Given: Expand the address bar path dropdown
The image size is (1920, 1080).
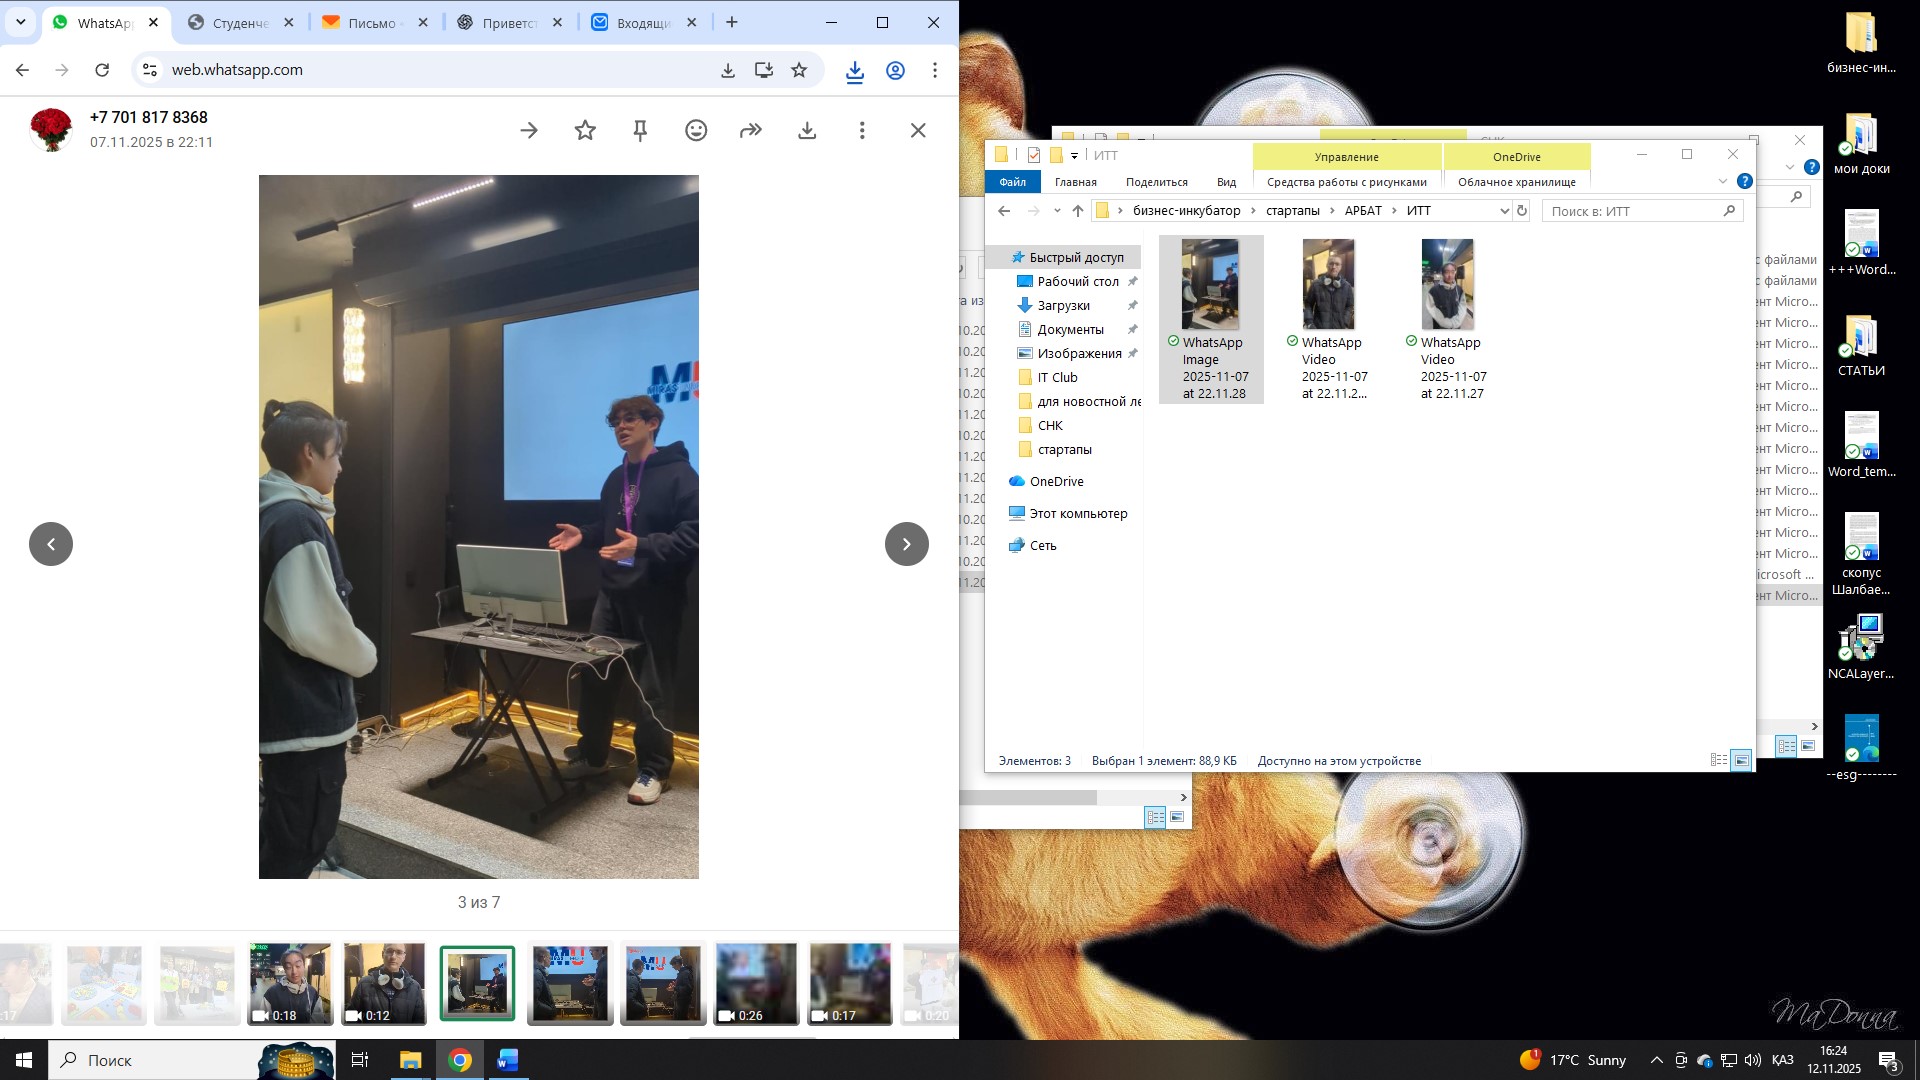Looking at the screenshot, I should coord(1503,211).
